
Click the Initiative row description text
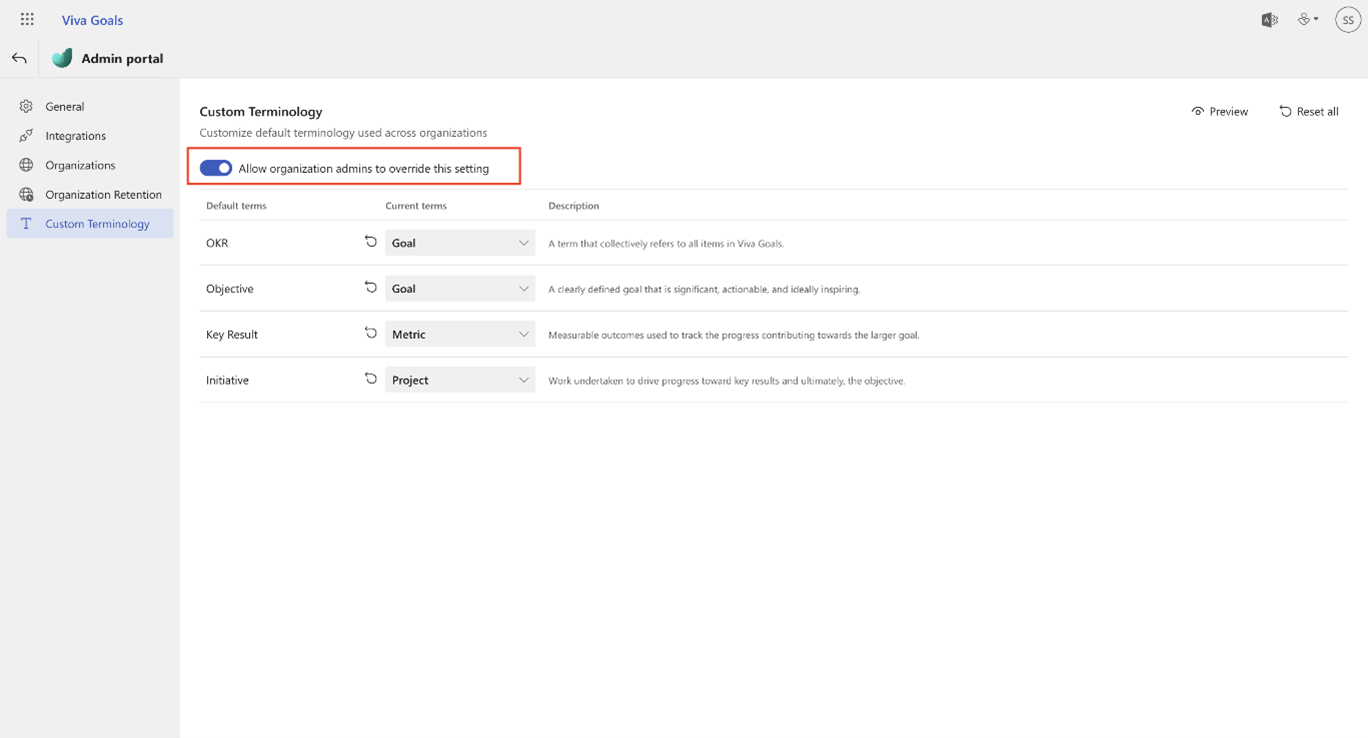726,381
